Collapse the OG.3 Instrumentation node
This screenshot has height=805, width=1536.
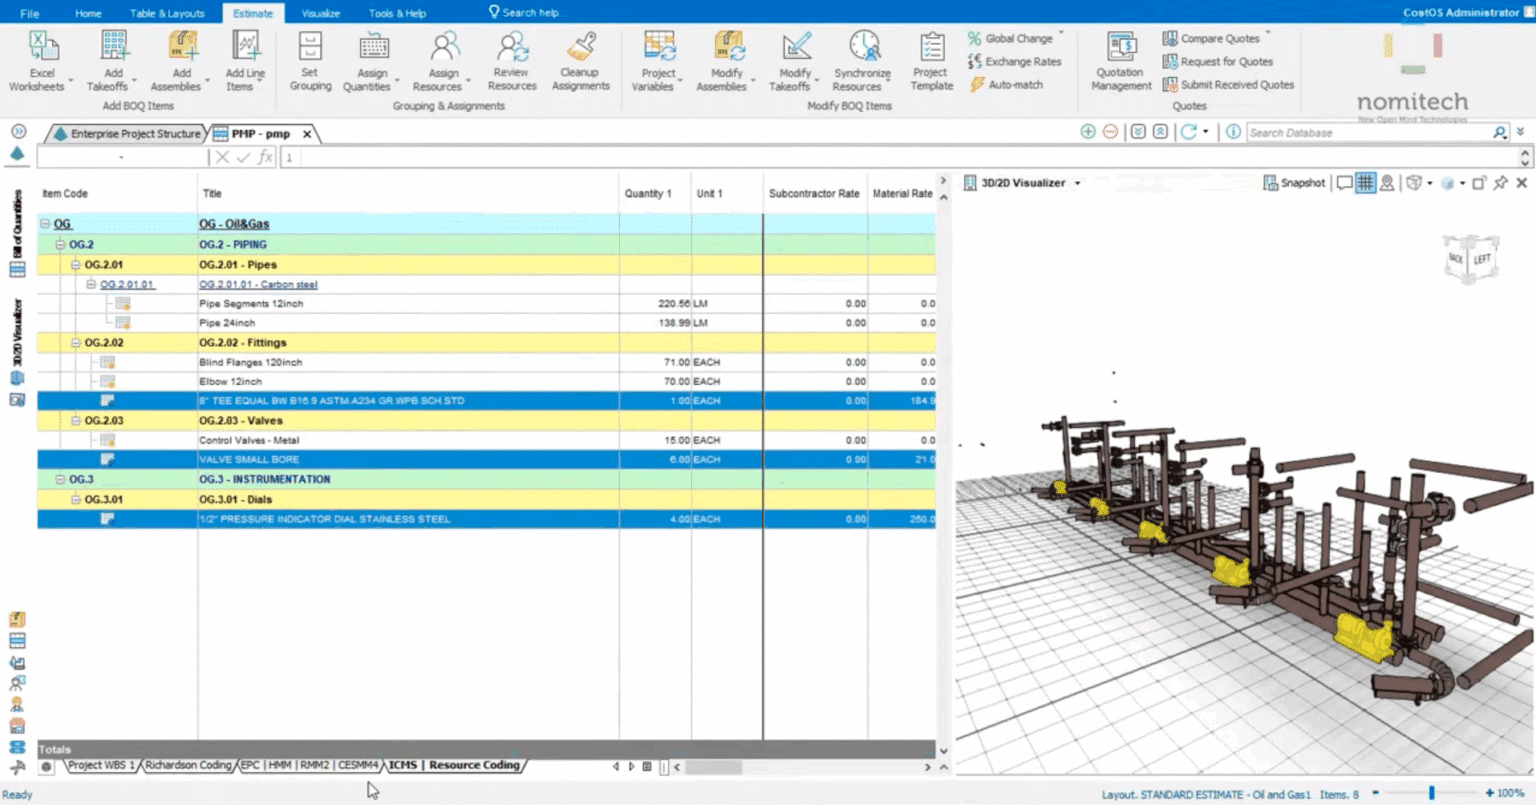pyautogui.click(x=60, y=479)
